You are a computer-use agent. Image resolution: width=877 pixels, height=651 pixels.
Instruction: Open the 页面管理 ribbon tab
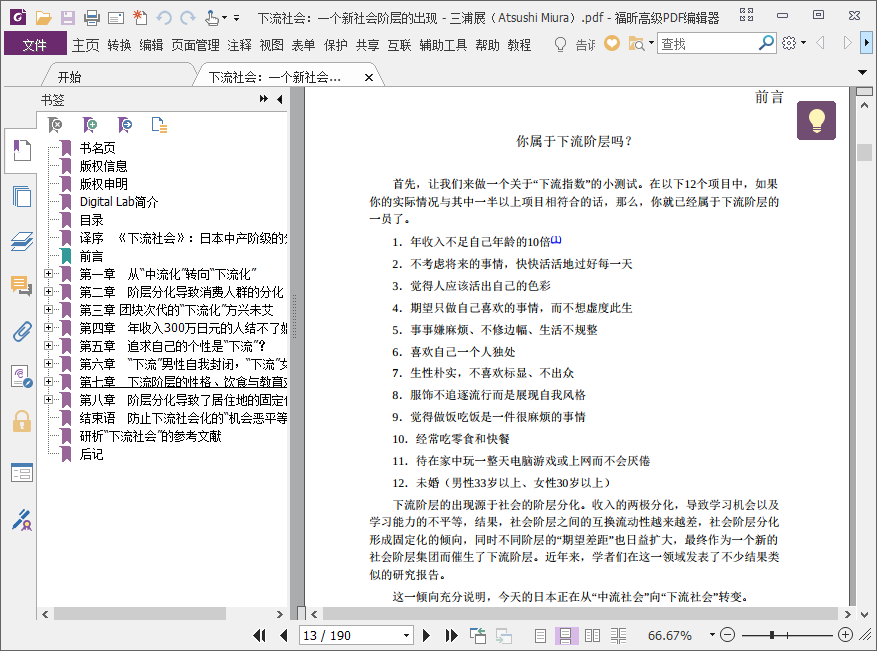[x=195, y=45]
